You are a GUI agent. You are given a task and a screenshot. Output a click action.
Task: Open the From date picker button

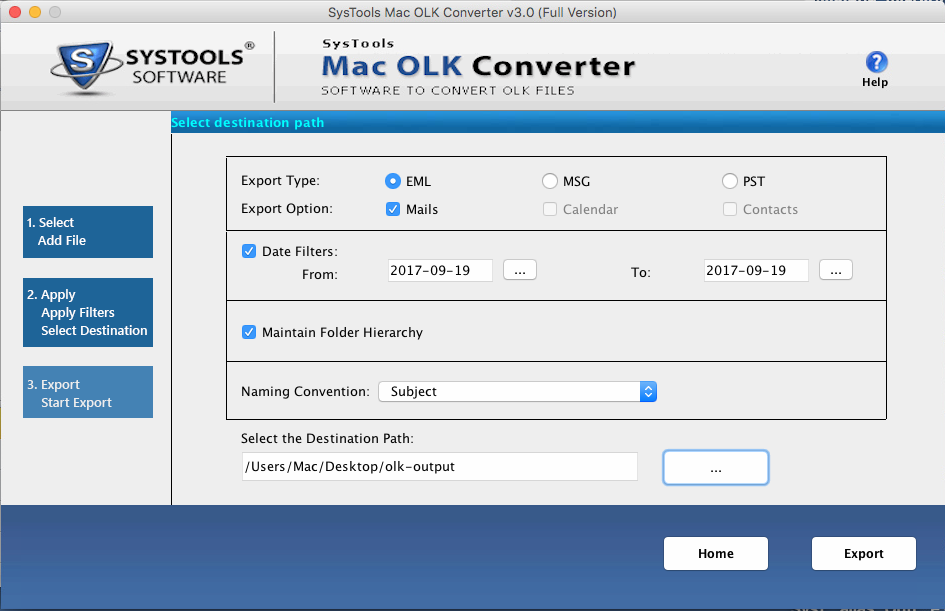click(520, 270)
